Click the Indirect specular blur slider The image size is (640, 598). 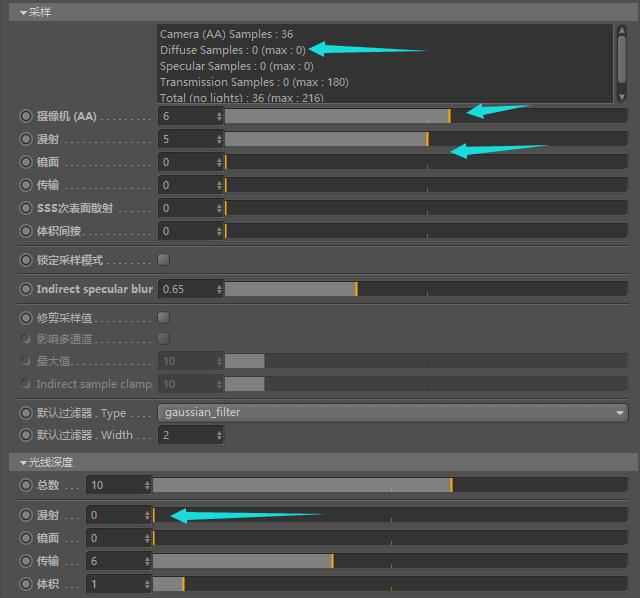coord(425,289)
